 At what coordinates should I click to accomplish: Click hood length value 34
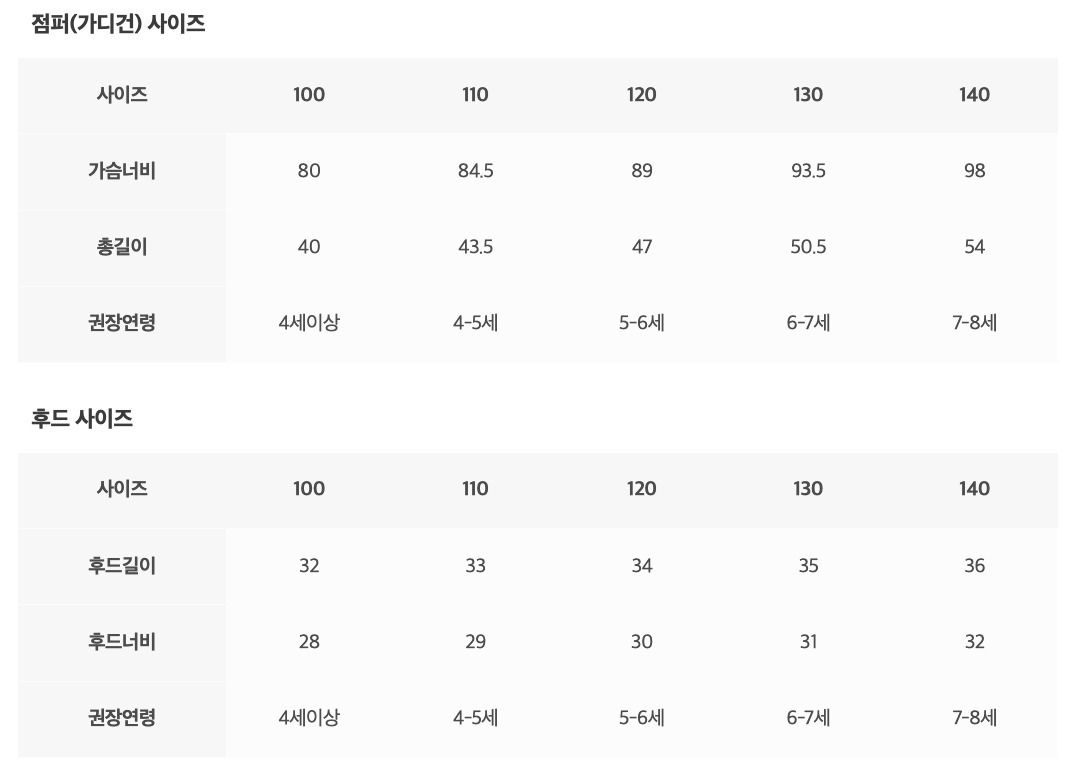(x=642, y=566)
